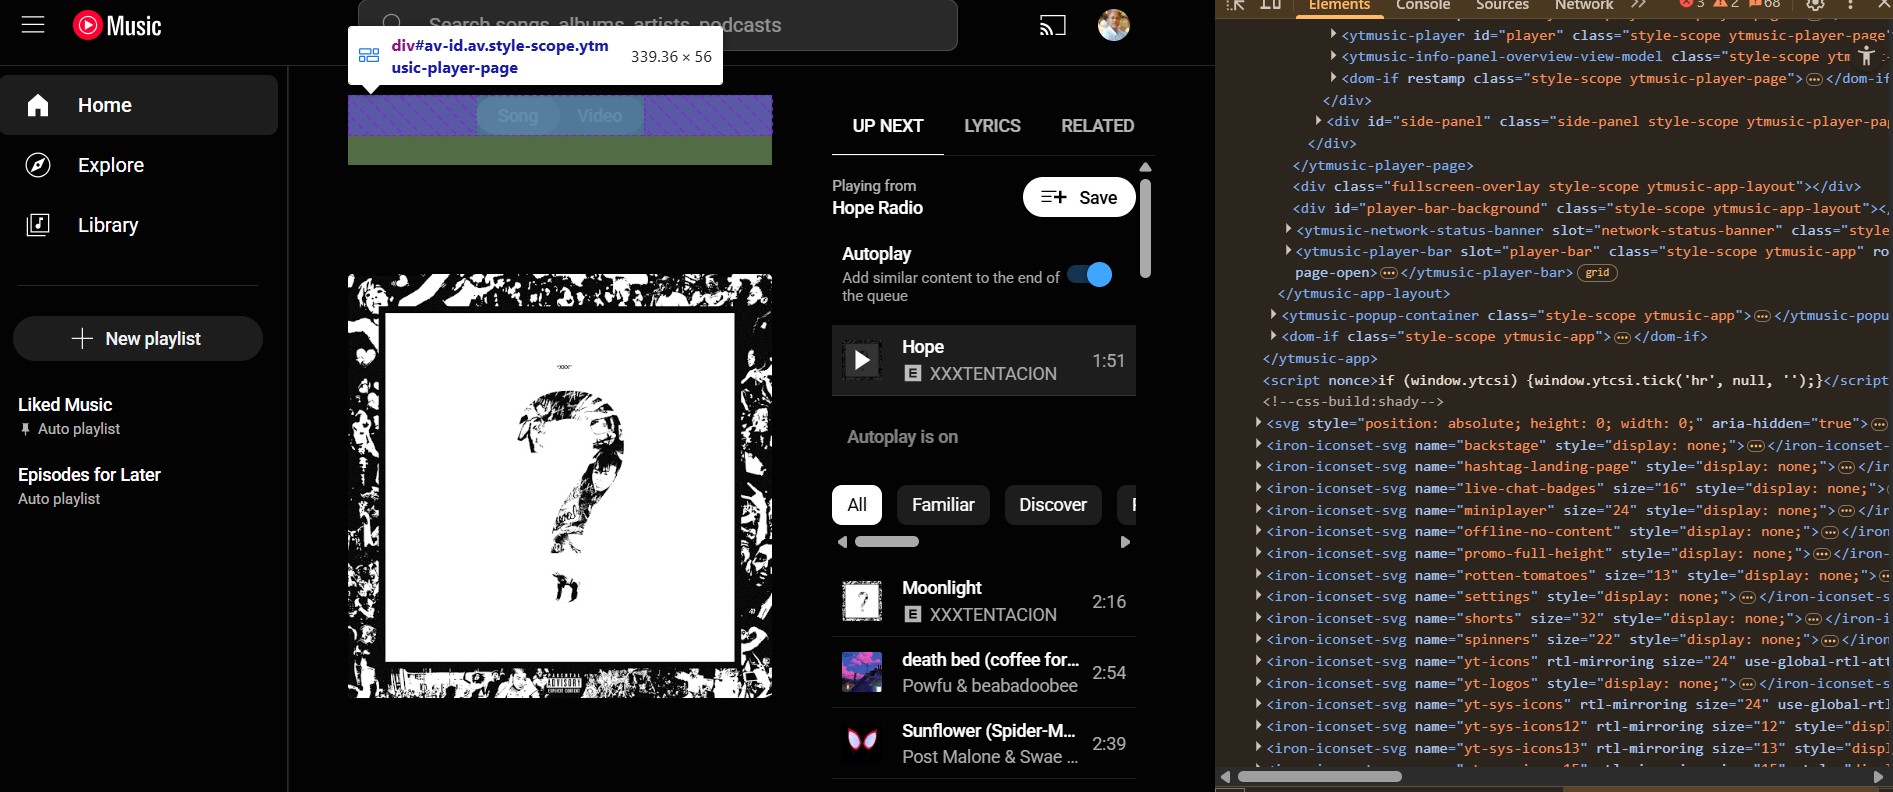The image size is (1893, 792).
Task: Expand the ytmusic-info-panel-overview-view-model node
Action: pos(1333,56)
